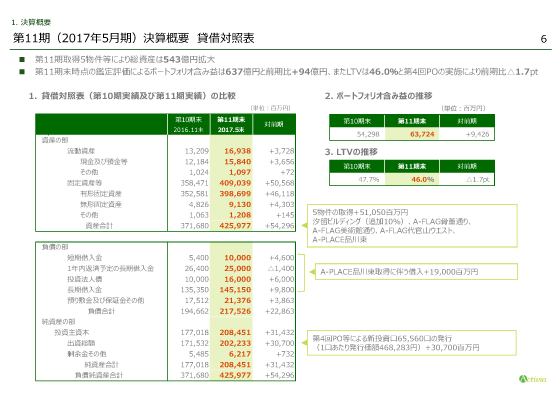
Task: Click row label '1年内返済予定の長期借入金'
Action: [x=110, y=269]
